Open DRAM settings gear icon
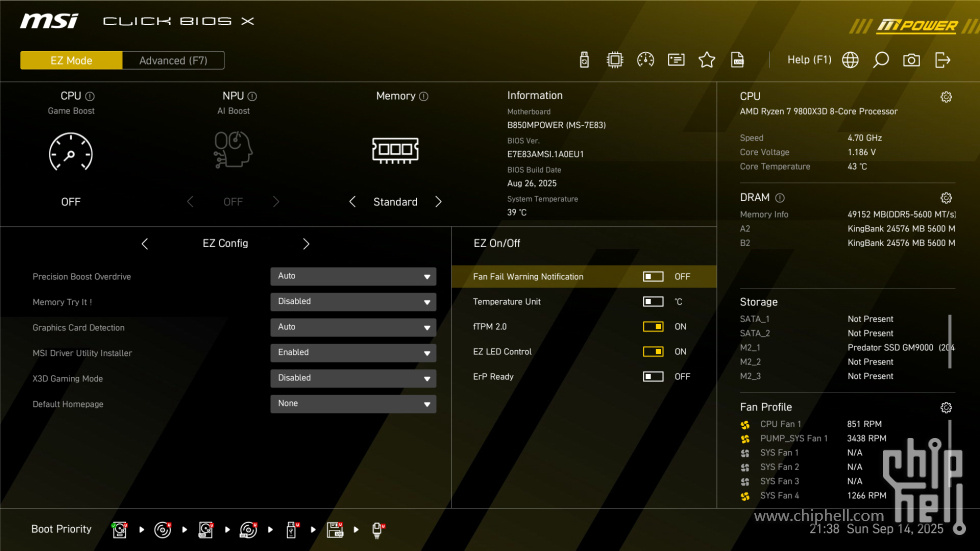This screenshot has width=980, height=551. pyautogui.click(x=946, y=198)
